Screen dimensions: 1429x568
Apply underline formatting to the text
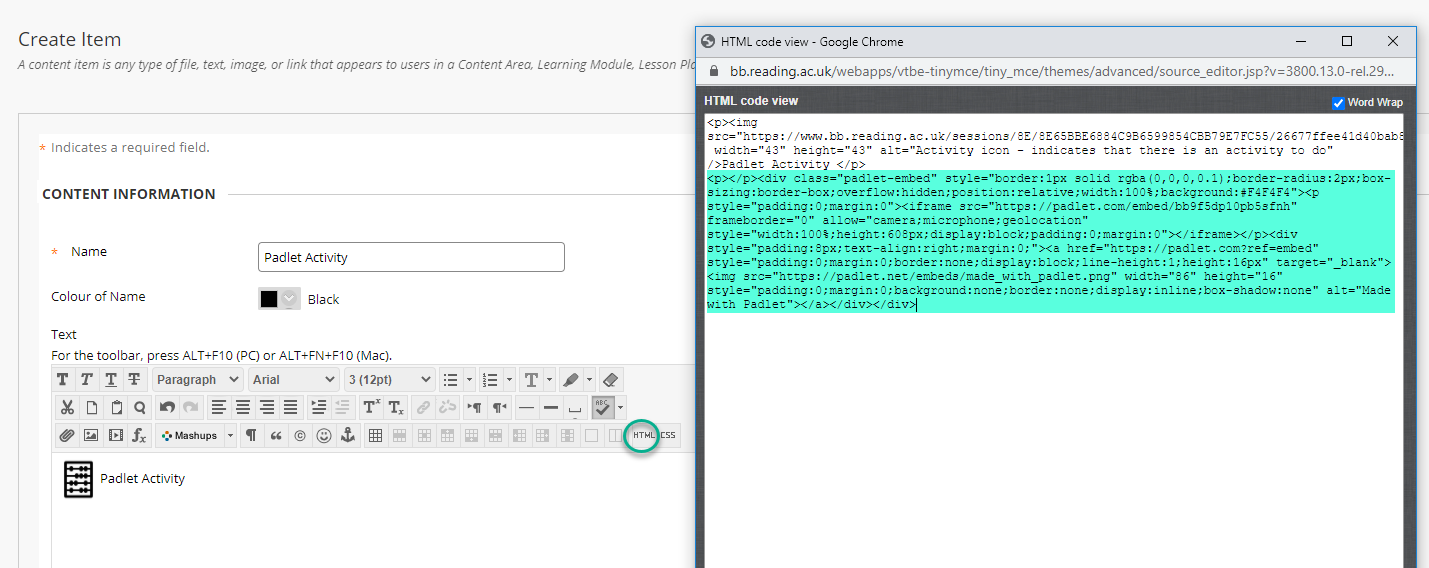pyautogui.click(x=110, y=380)
